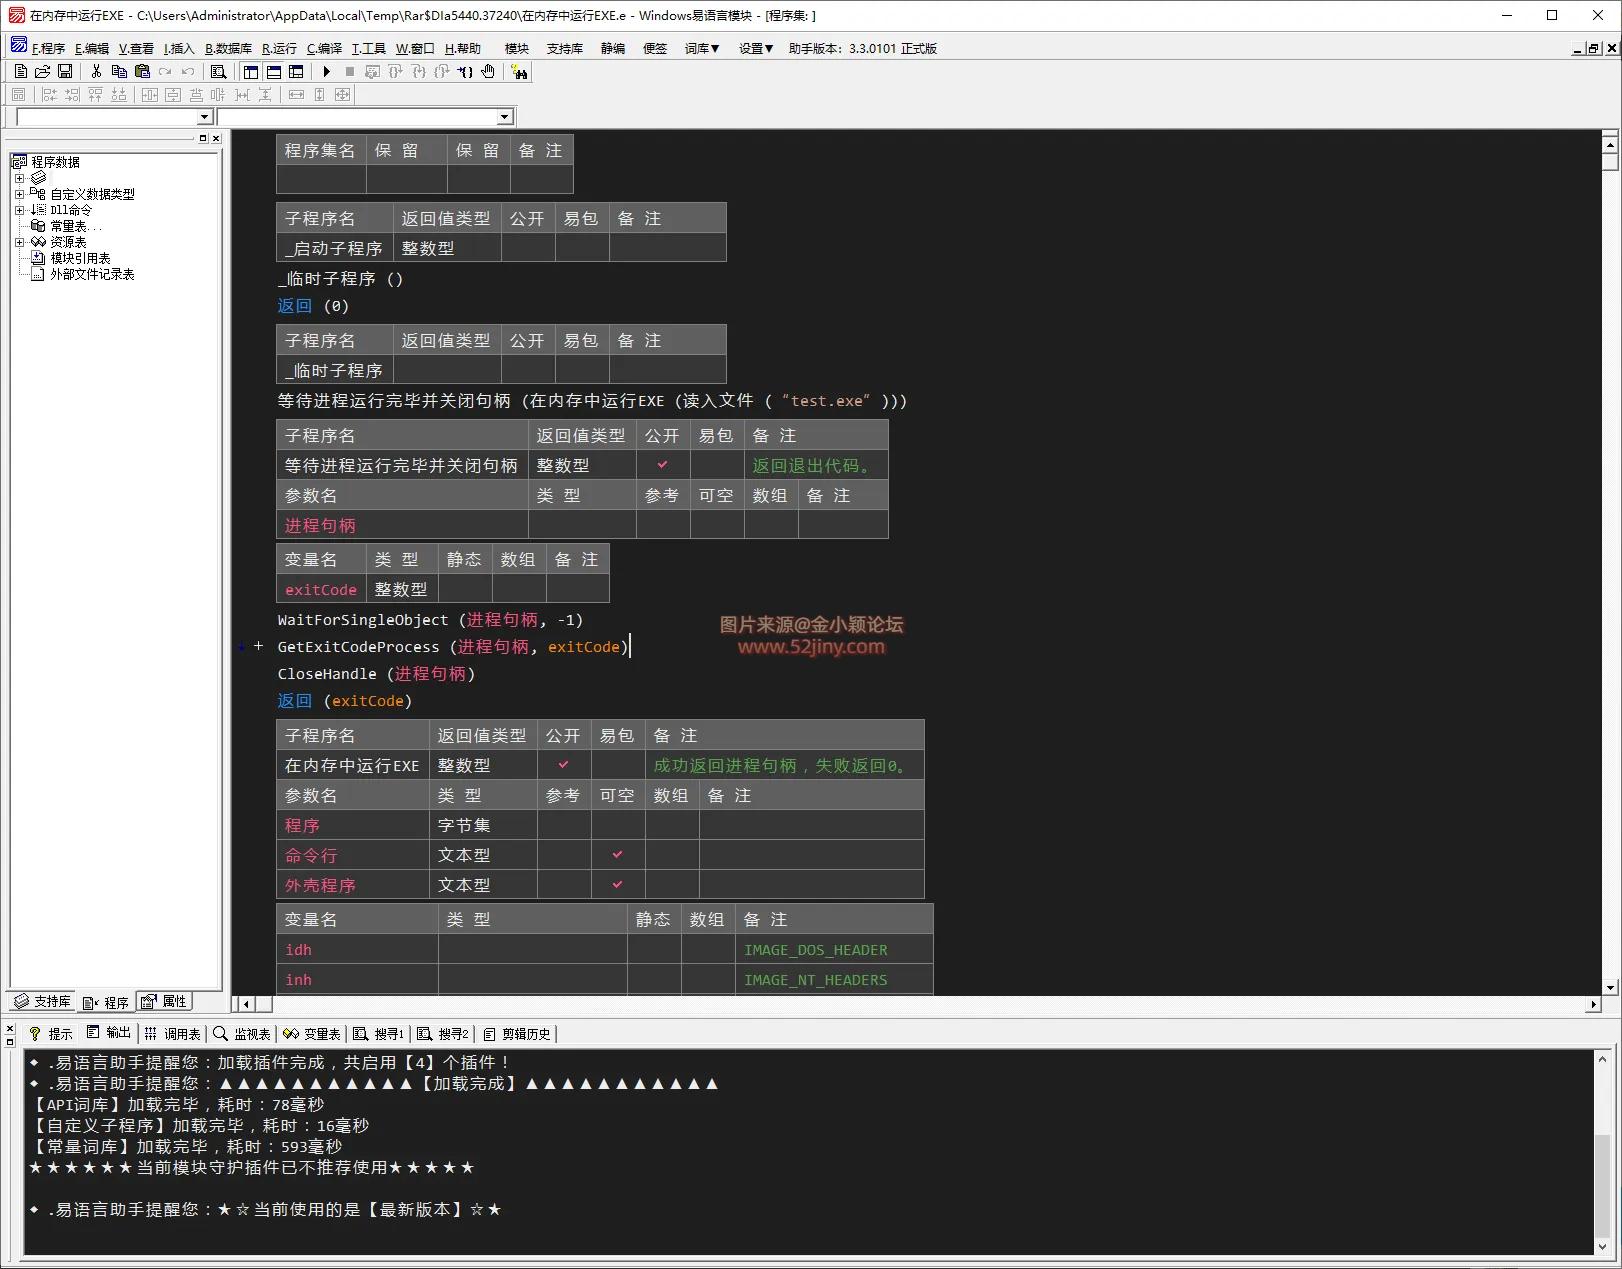Open the 工具 menu
This screenshot has width=1622, height=1269.
[368, 47]
